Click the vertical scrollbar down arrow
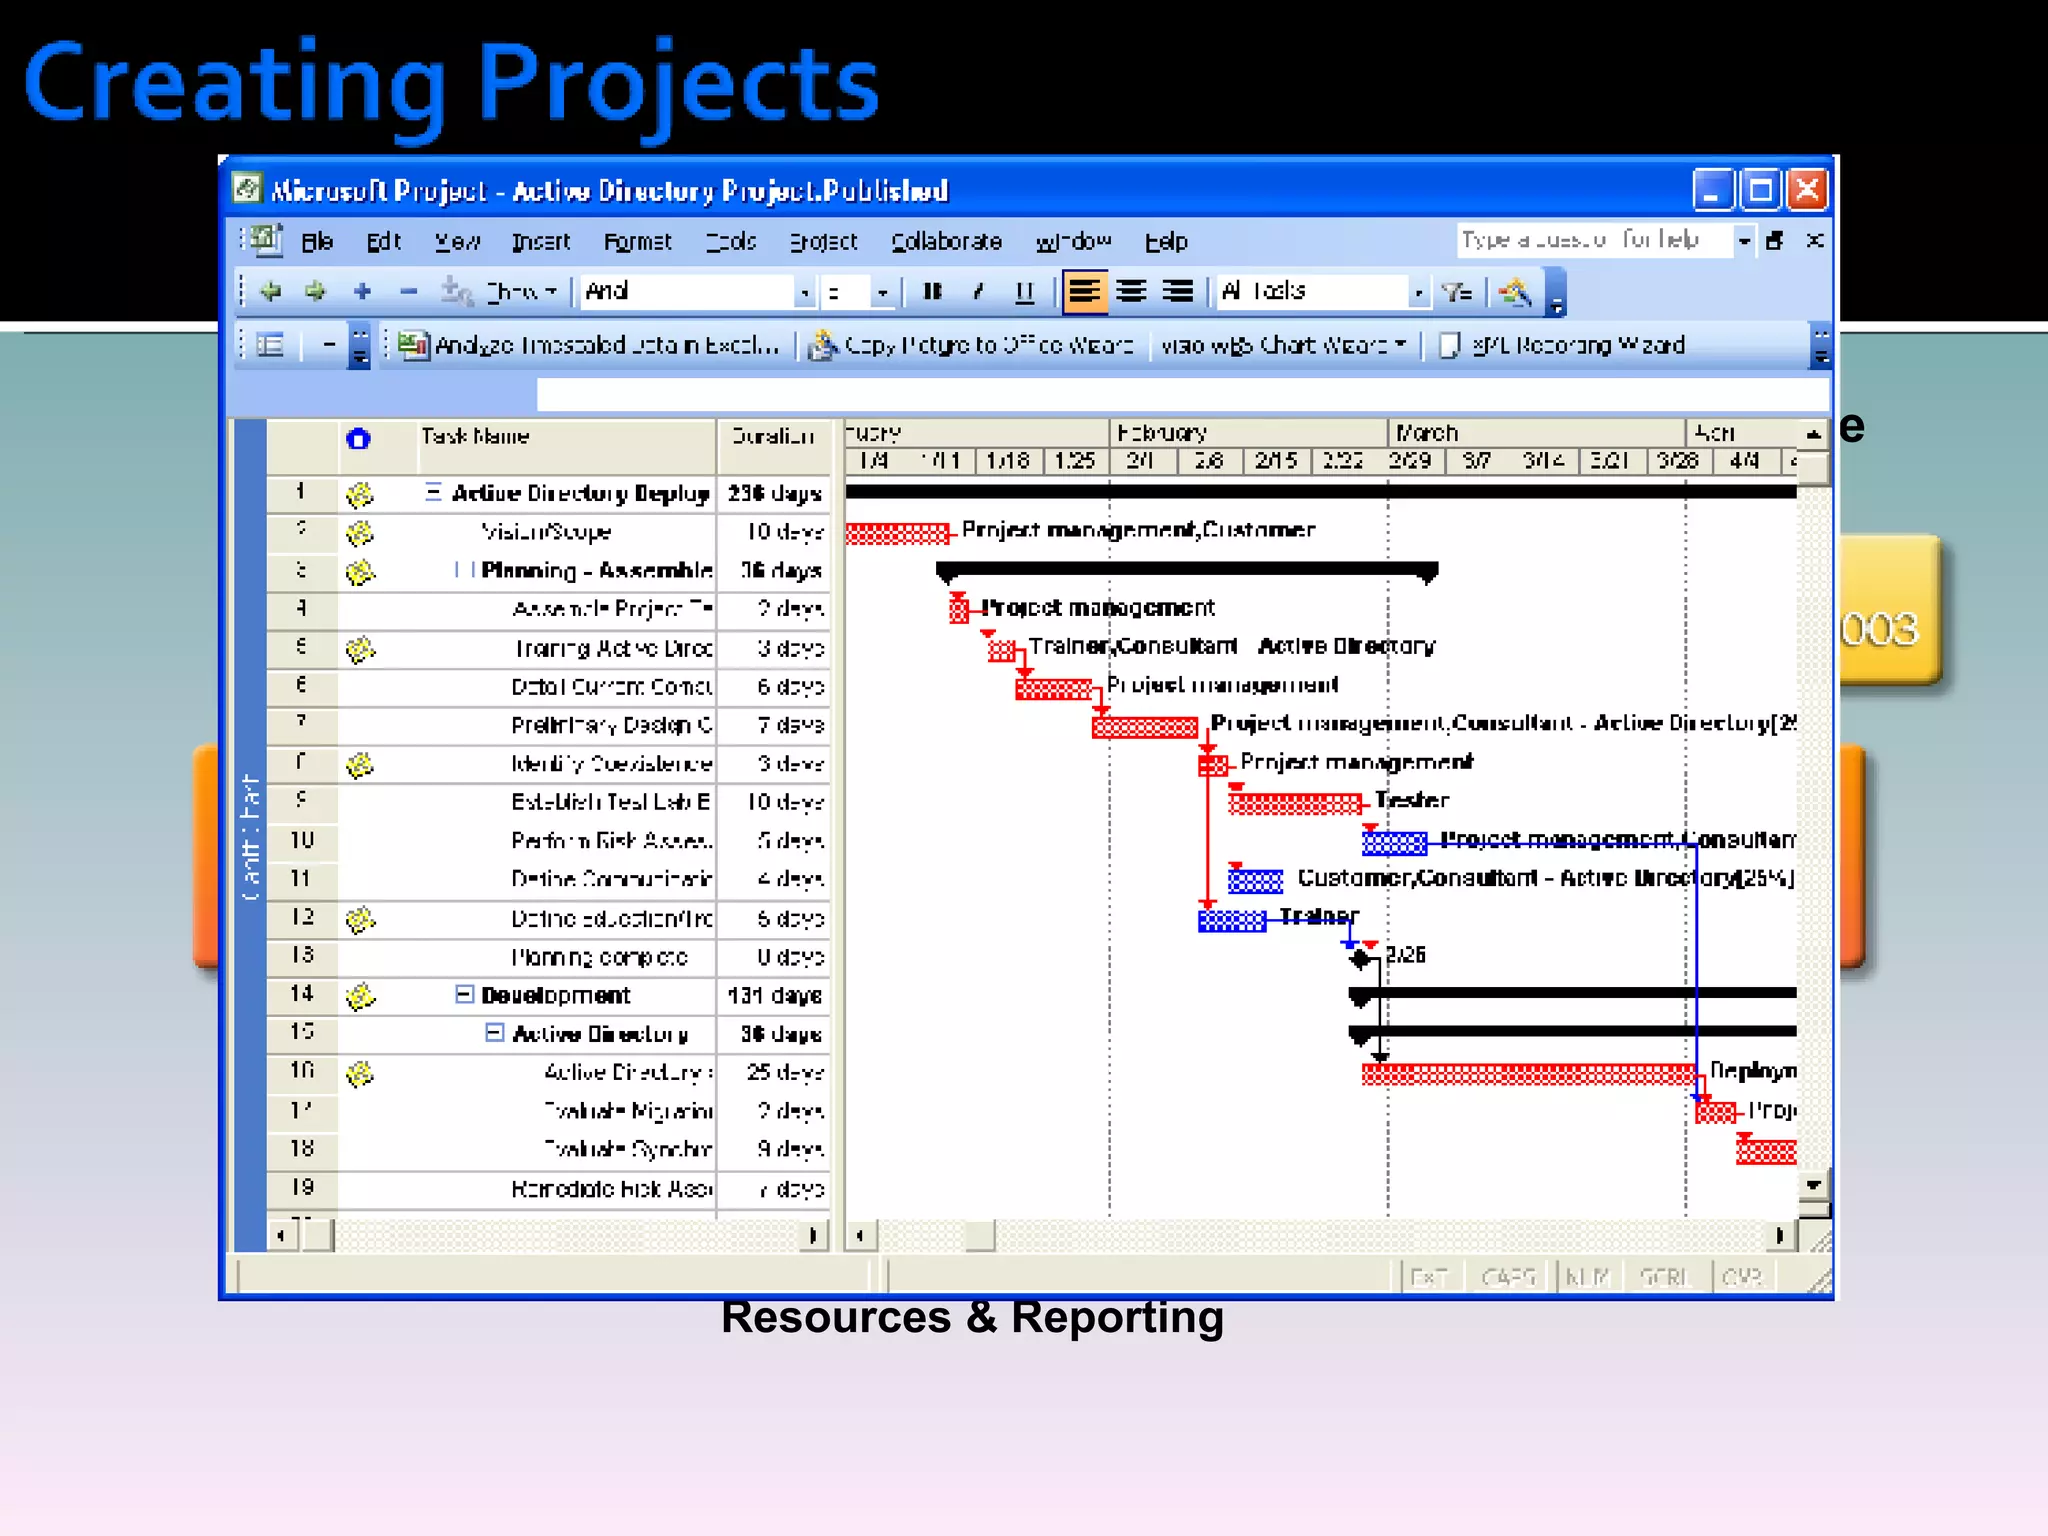This screenshot has width=2048, height=1536. 1814,1185
